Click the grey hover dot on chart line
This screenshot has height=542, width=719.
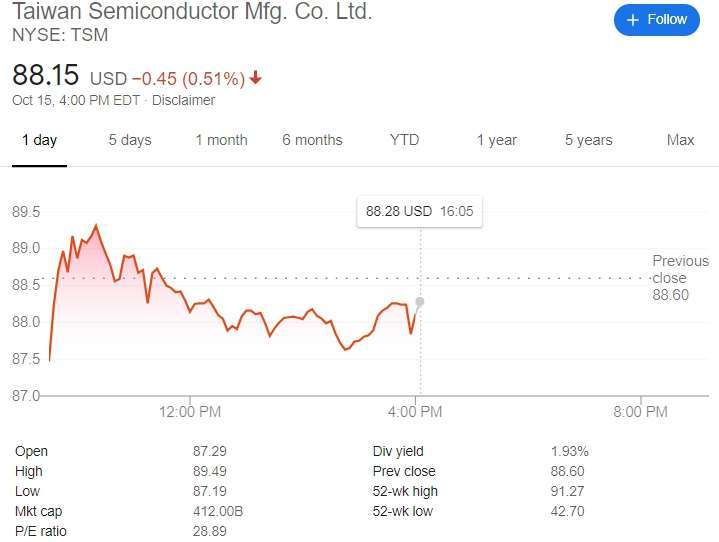coord(420,301)
